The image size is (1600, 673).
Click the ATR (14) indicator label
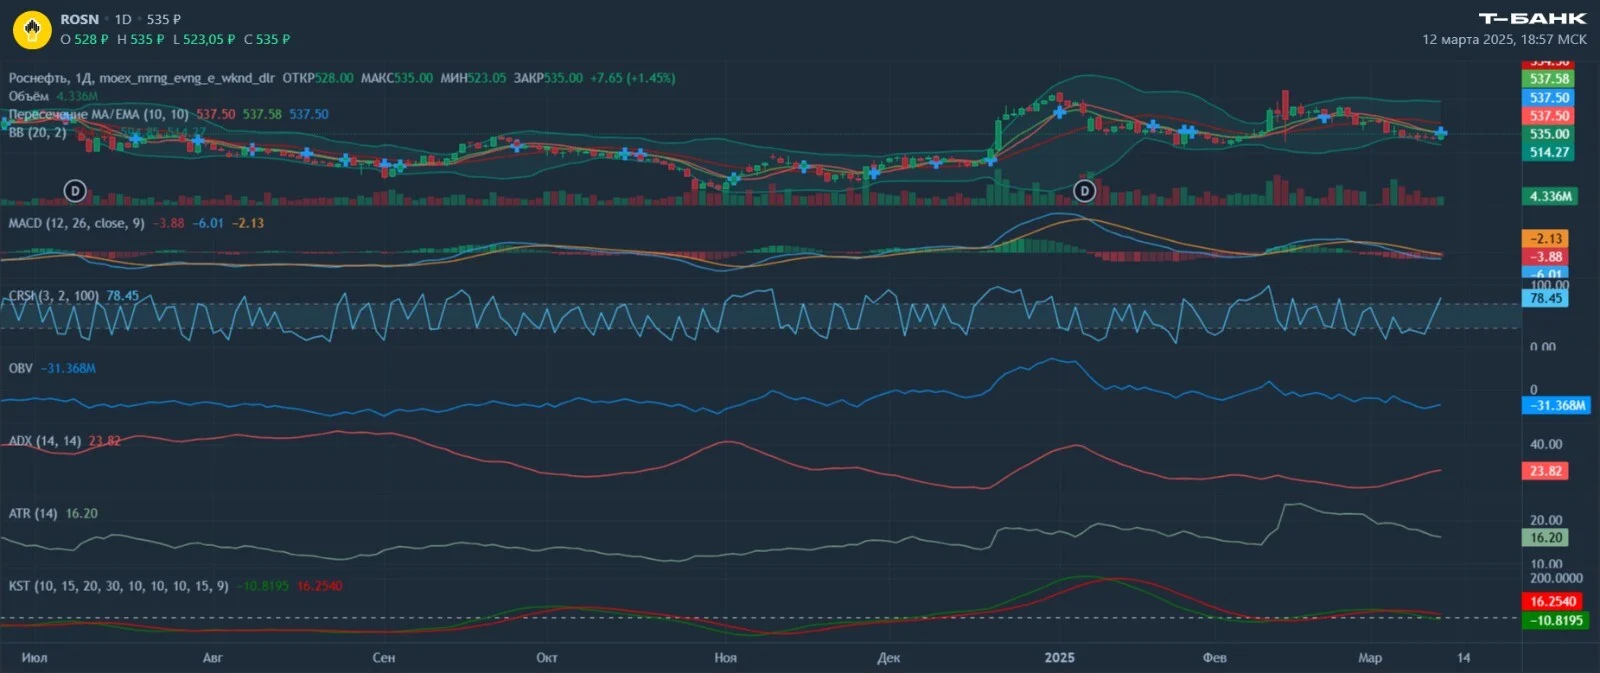coord(33,513)
